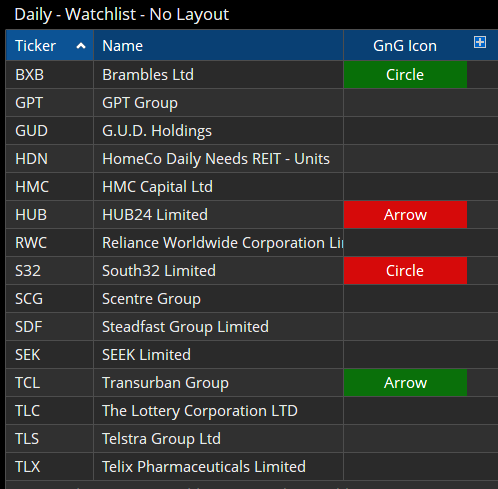The height and width of the screenshot is (489, 498).
Task: Sort by the Ticker column header
Action: (50, 45)
